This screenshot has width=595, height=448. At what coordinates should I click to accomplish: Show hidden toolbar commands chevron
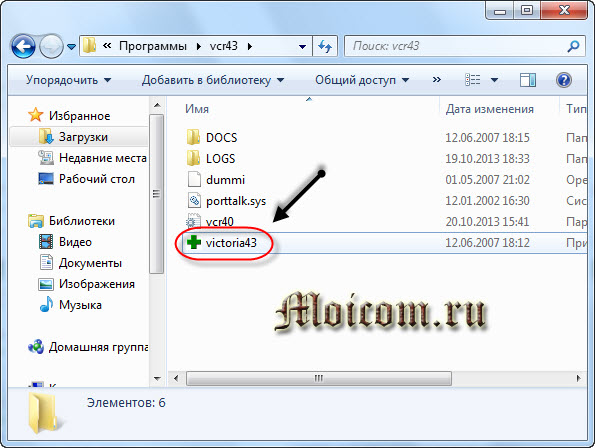pos(437,80)
